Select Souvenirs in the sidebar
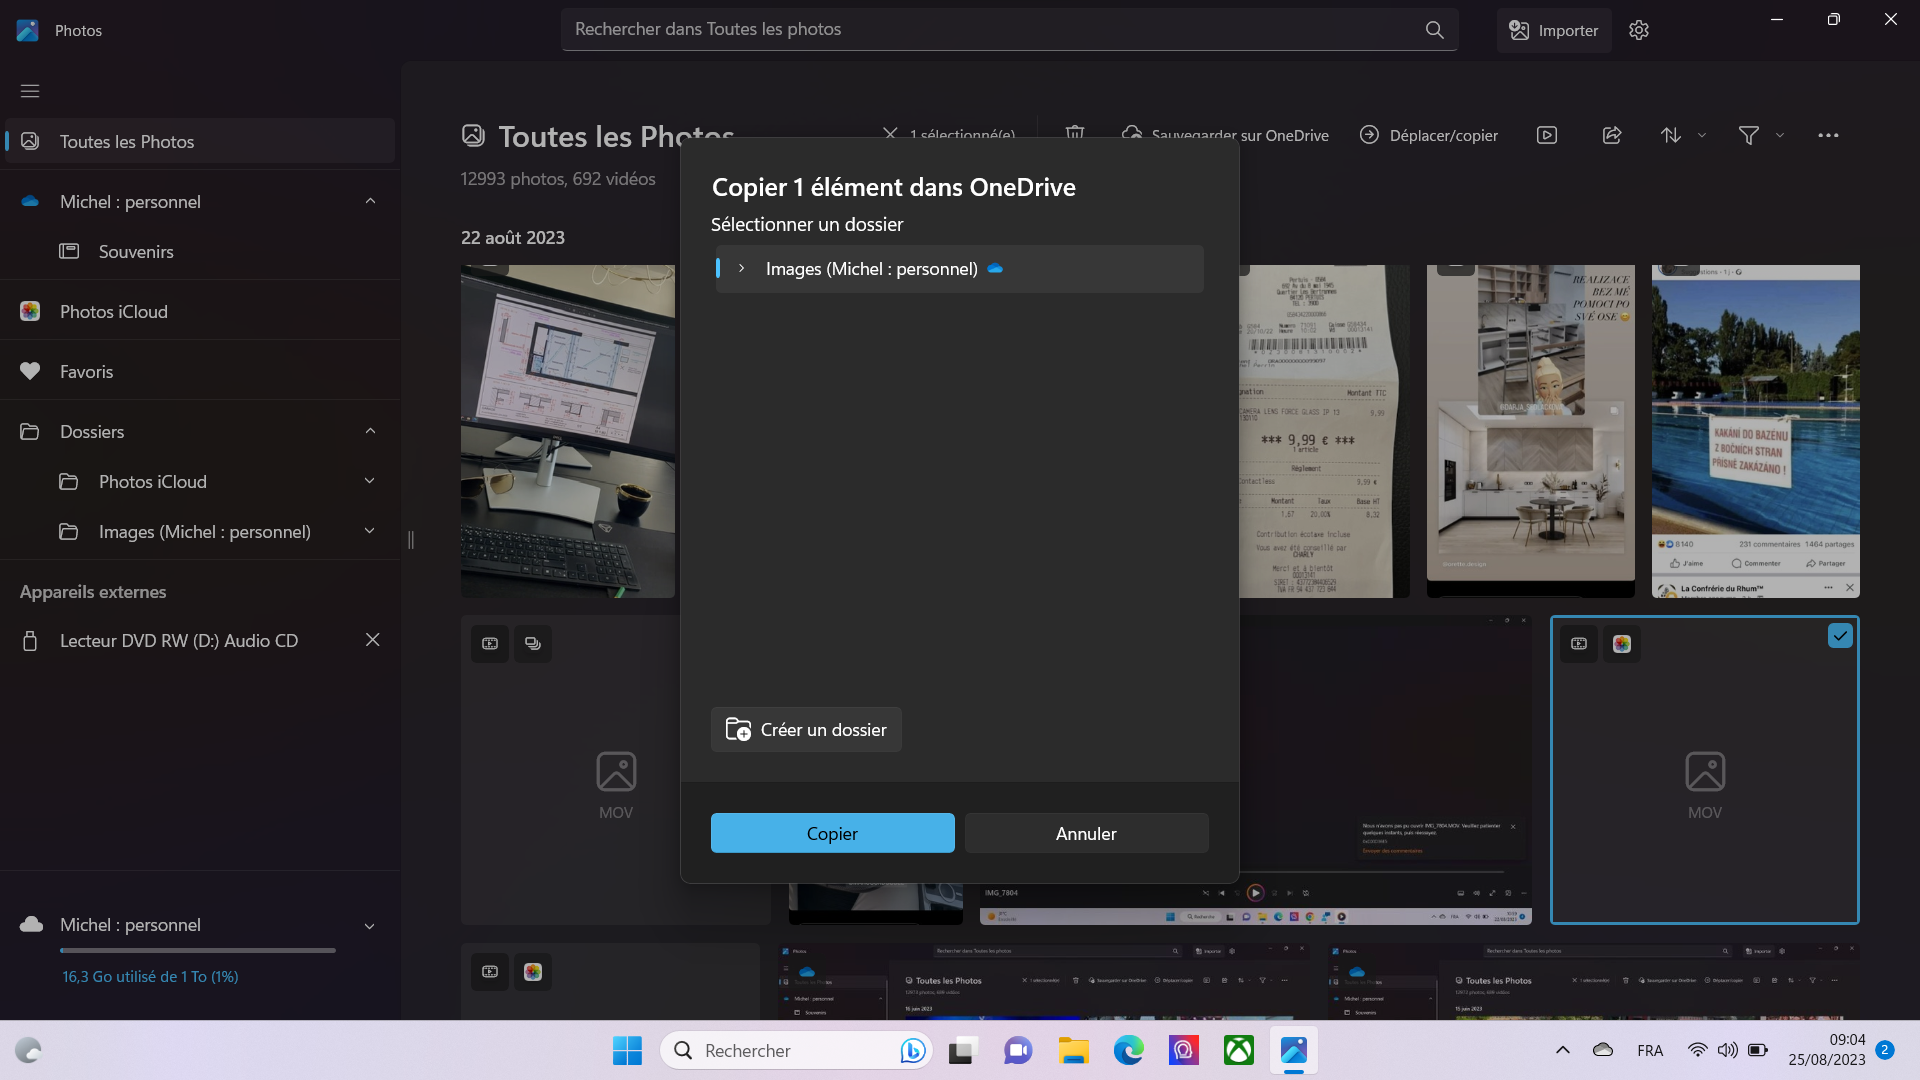The width and height of the screenshot is (1920, 1080). click(136, 251)
